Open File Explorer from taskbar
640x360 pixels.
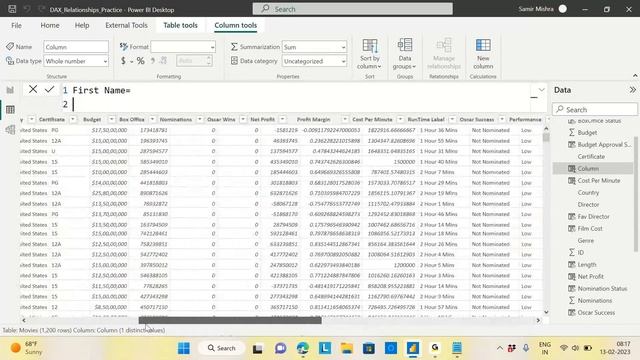tap(347, 348)
